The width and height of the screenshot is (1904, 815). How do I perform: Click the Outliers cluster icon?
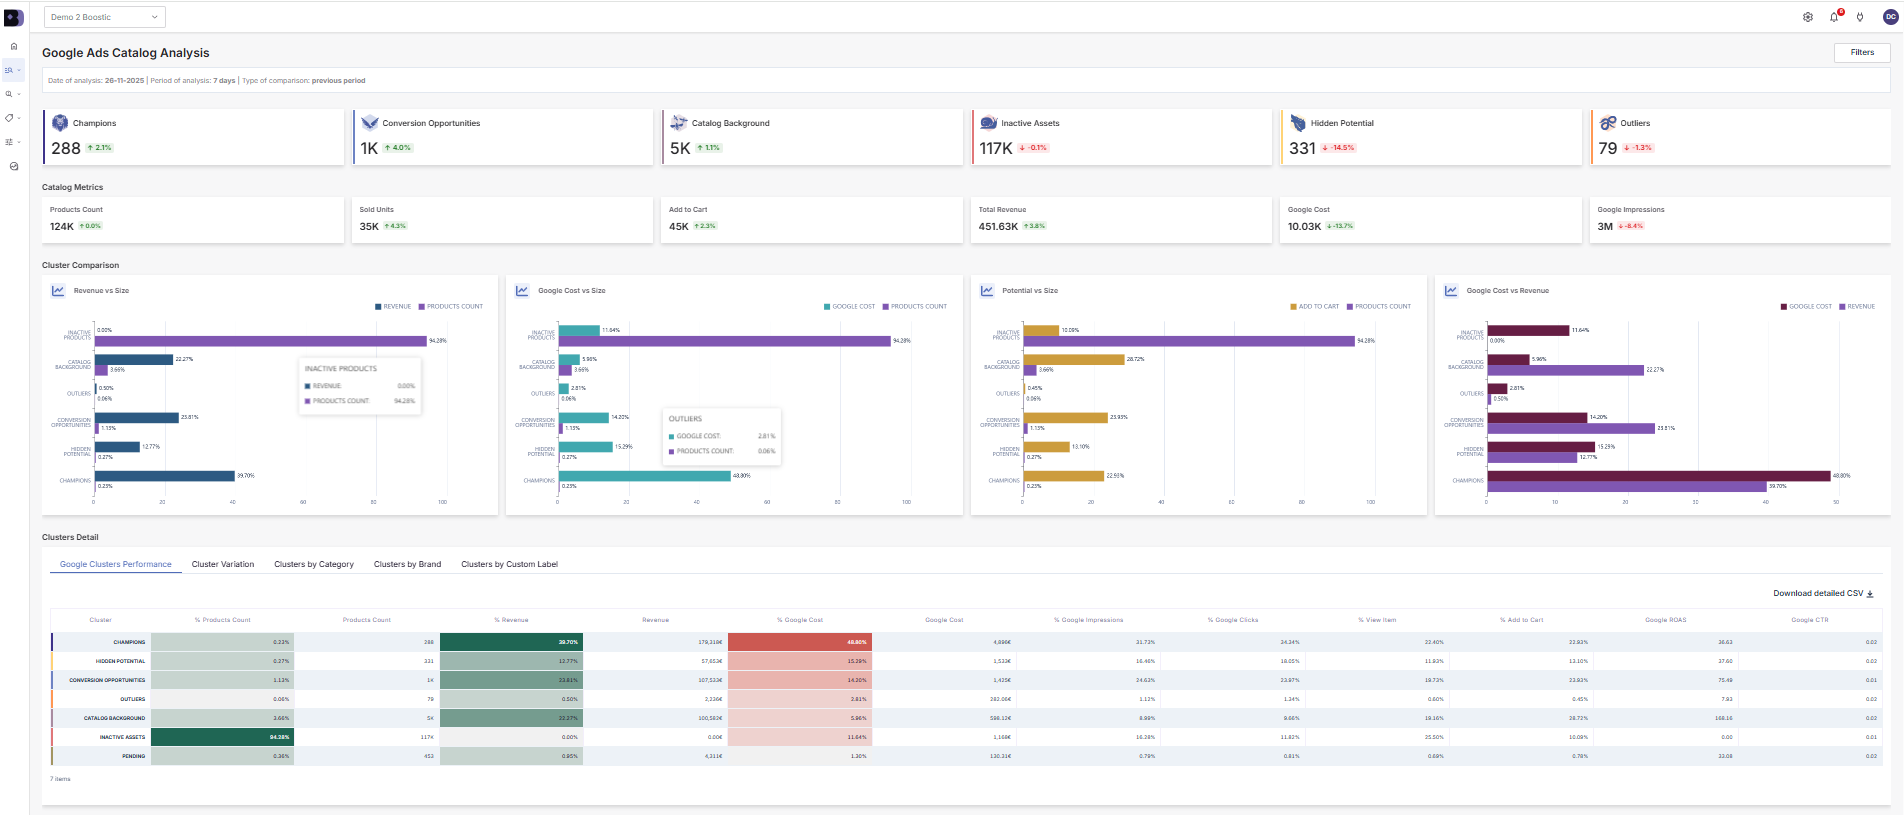(1608, 123)
